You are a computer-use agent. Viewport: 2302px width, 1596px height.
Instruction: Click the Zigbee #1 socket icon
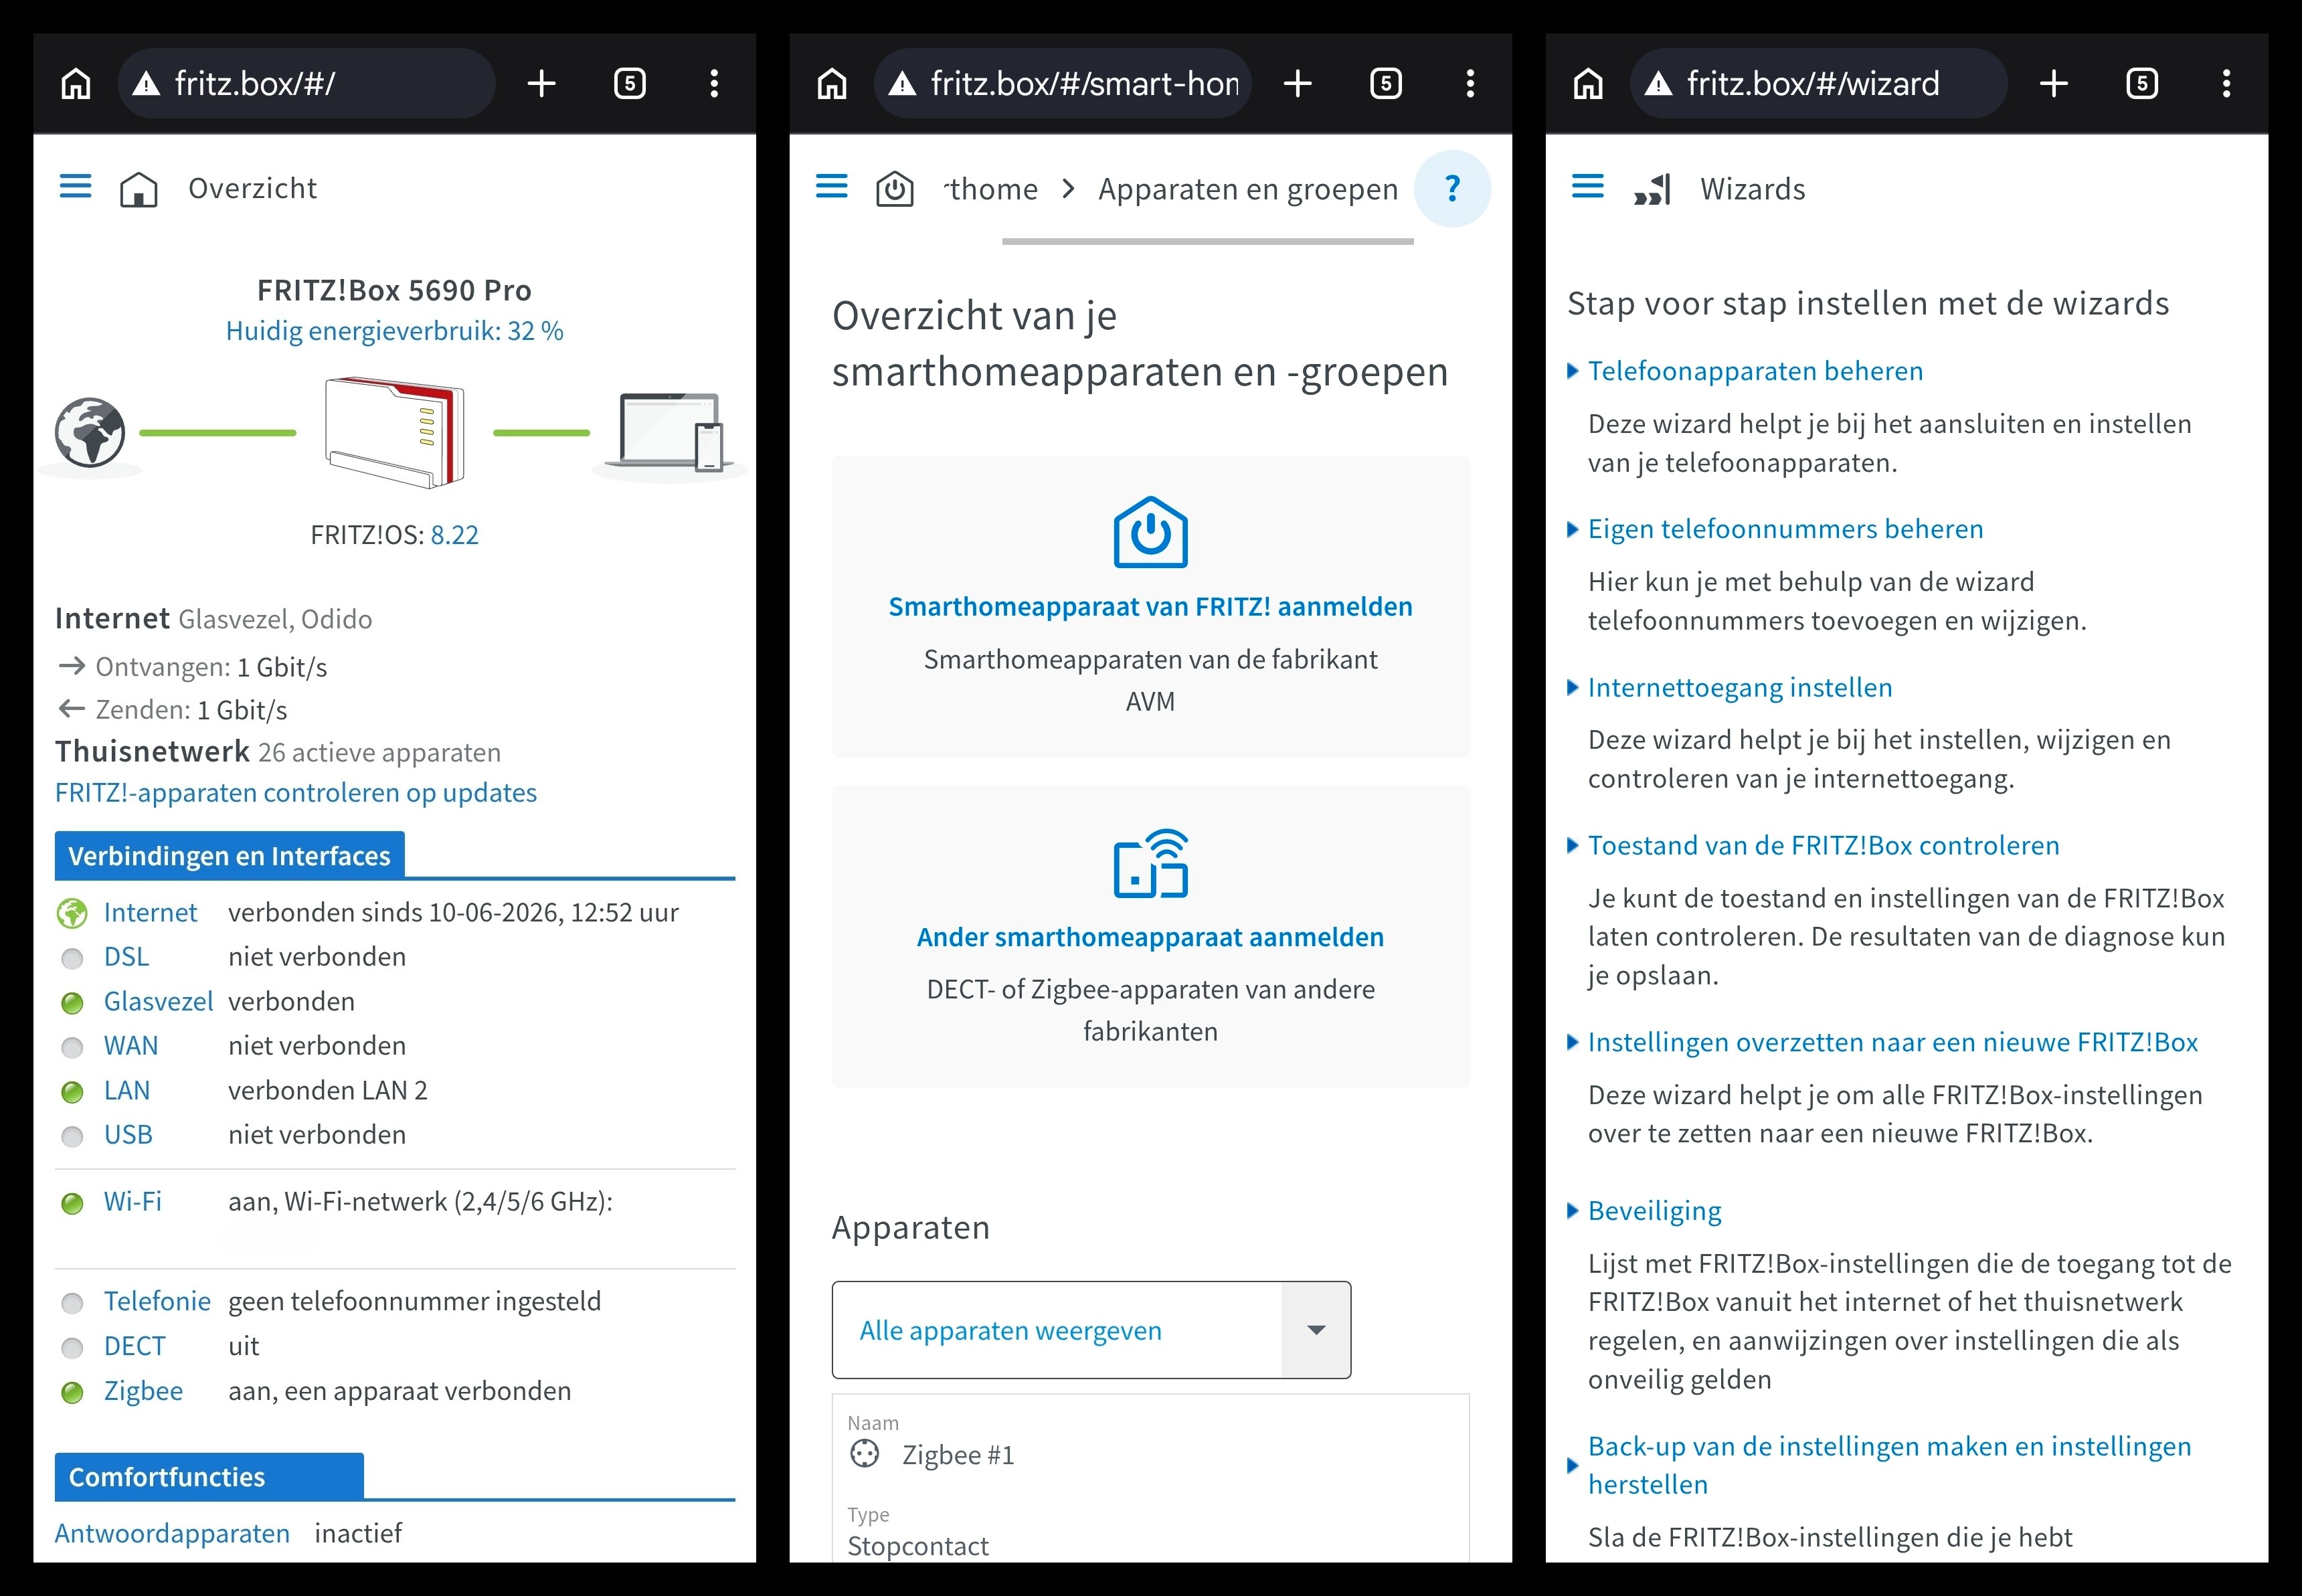[864, 1454]
